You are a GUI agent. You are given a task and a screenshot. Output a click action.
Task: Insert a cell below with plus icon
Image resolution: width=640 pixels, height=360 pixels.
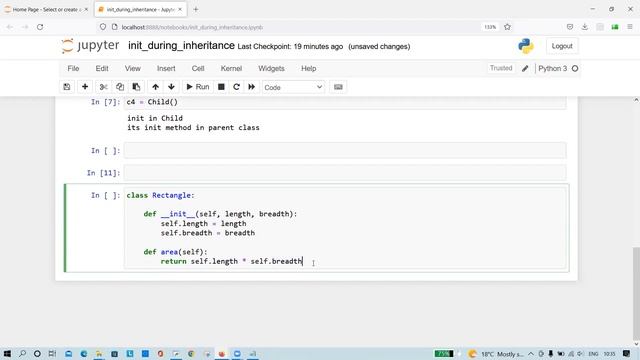(x=85, y=87)
